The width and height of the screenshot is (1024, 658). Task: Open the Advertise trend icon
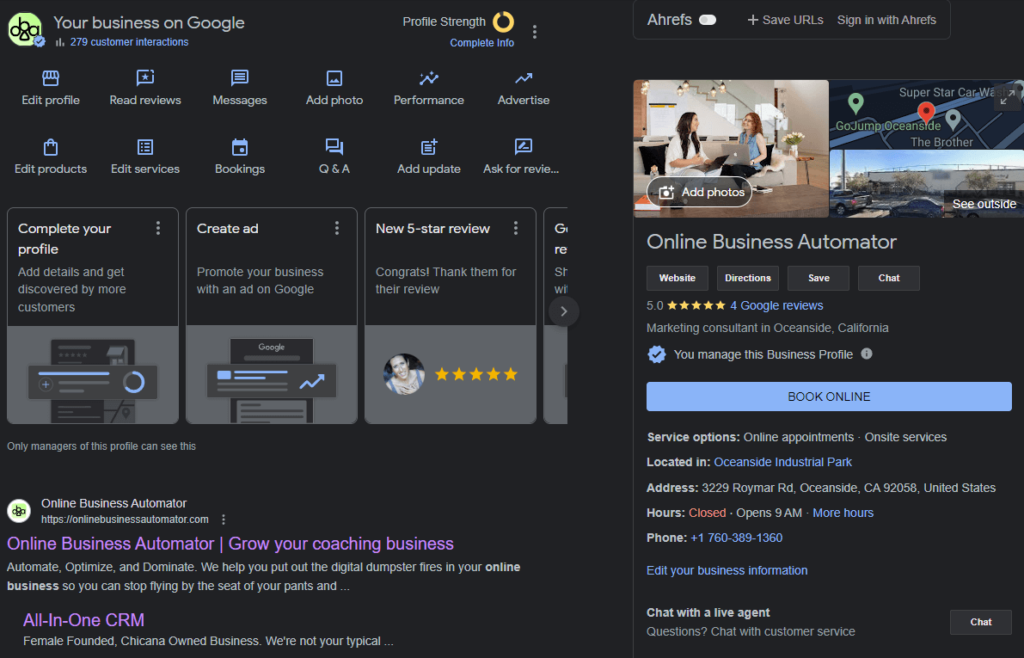tap(523, 78)
